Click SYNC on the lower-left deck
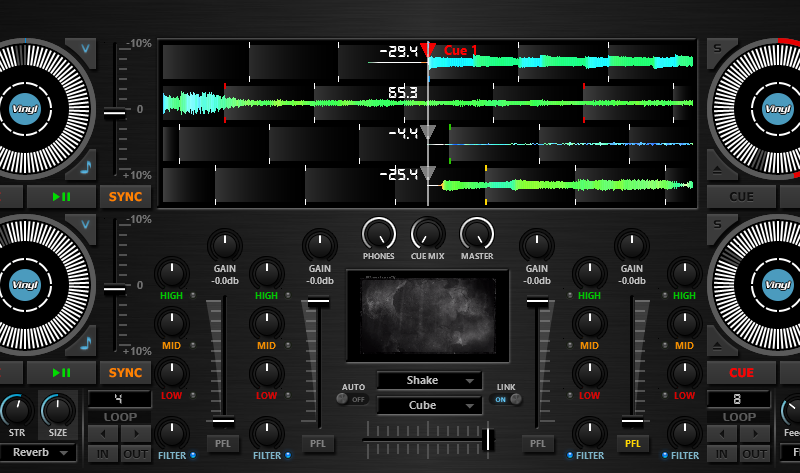Screen dimensions: 800x473 125,372
